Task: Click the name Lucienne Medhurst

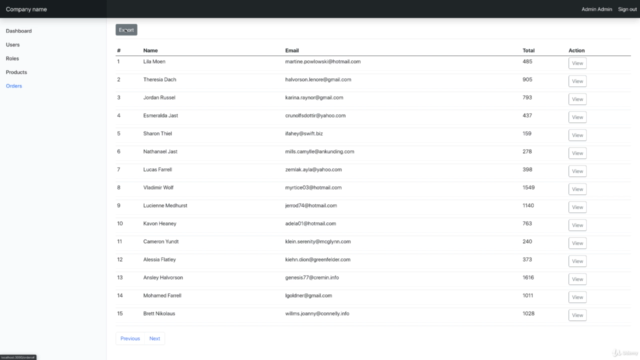Action: (165, 206)
